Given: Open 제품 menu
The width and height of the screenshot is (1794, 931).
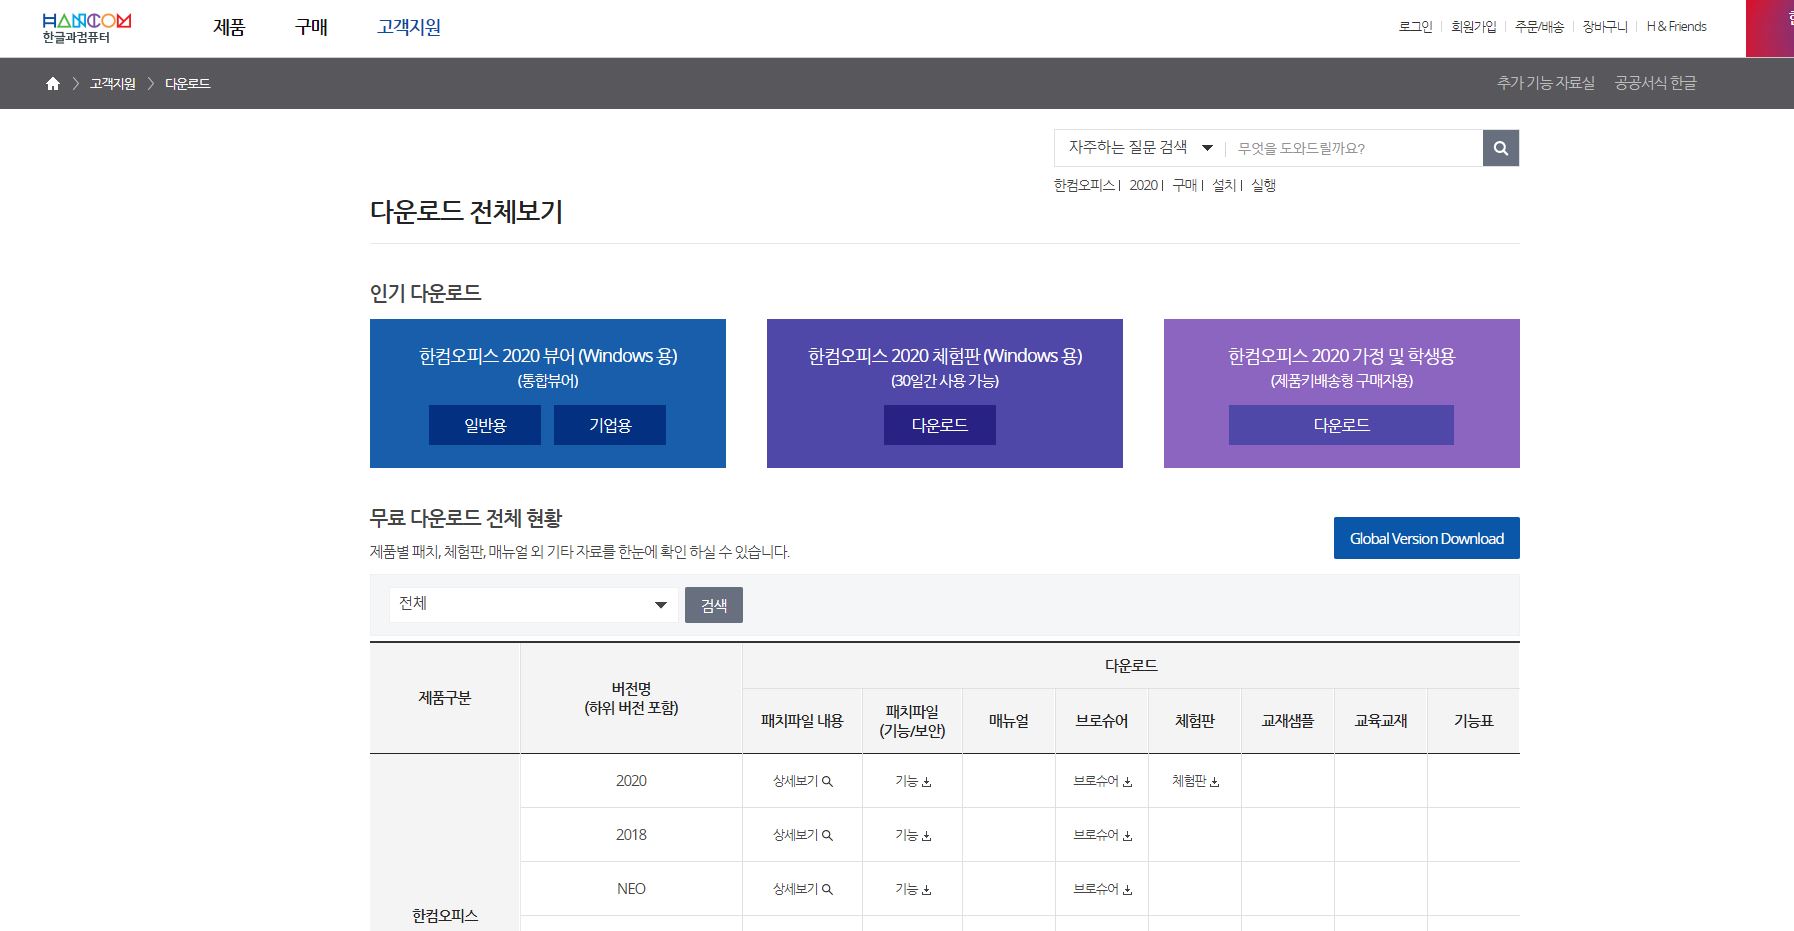Looking at the screenshot, I should 229,27.
